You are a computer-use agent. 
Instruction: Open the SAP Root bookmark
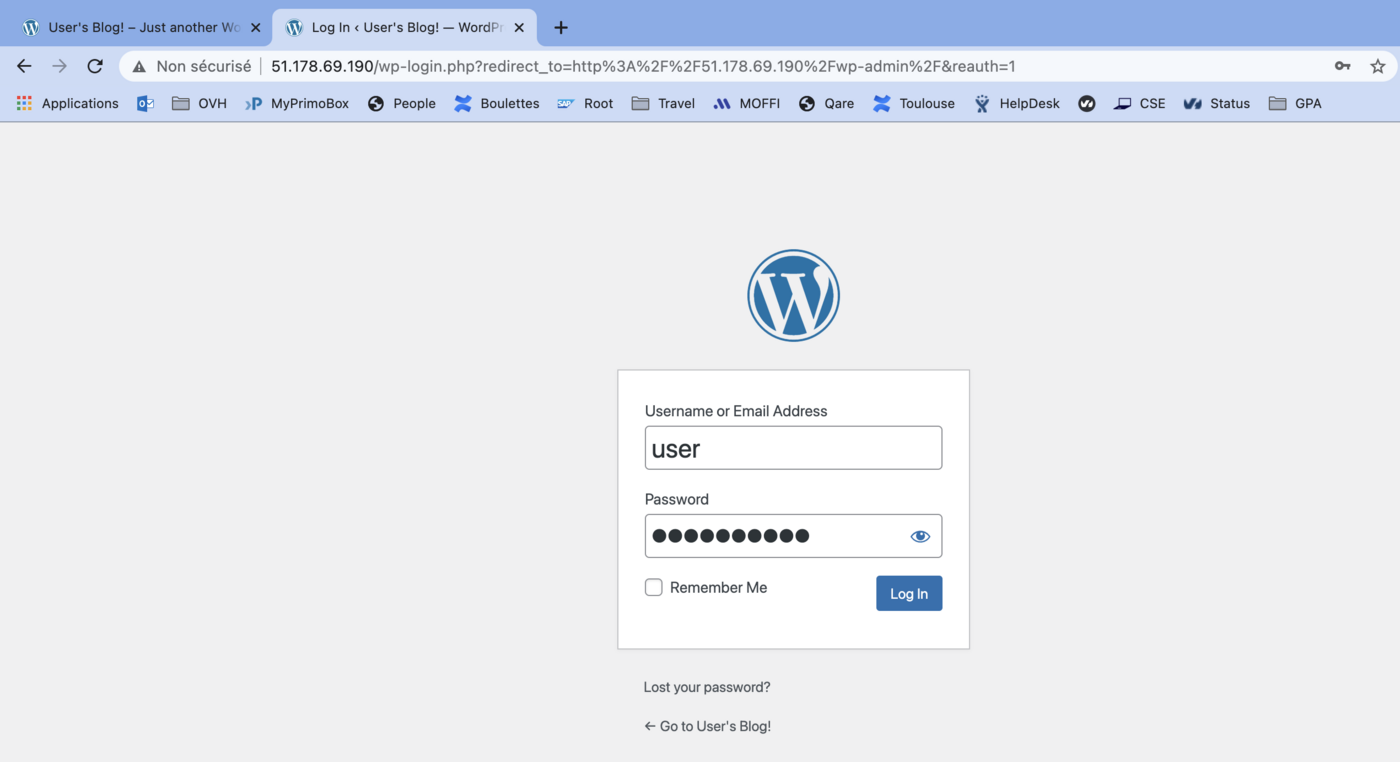pyautogui.click(x=585, y=103)
